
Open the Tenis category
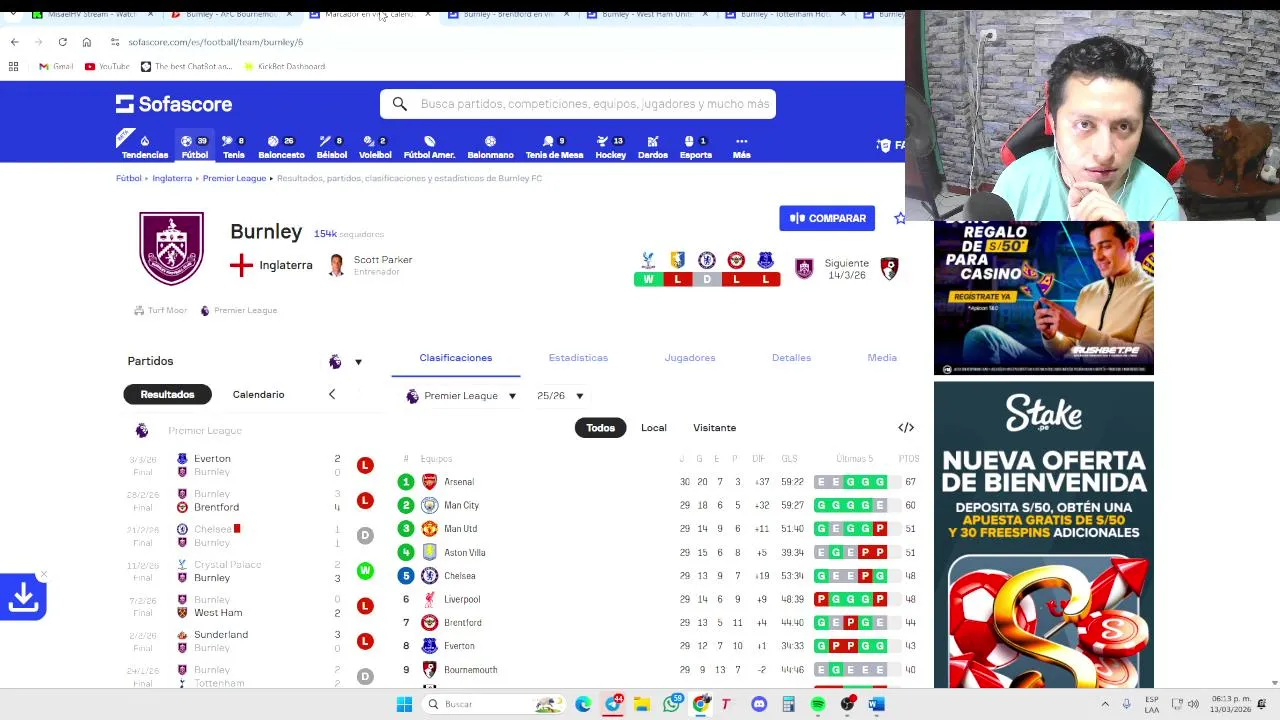[x=234, y=147]
